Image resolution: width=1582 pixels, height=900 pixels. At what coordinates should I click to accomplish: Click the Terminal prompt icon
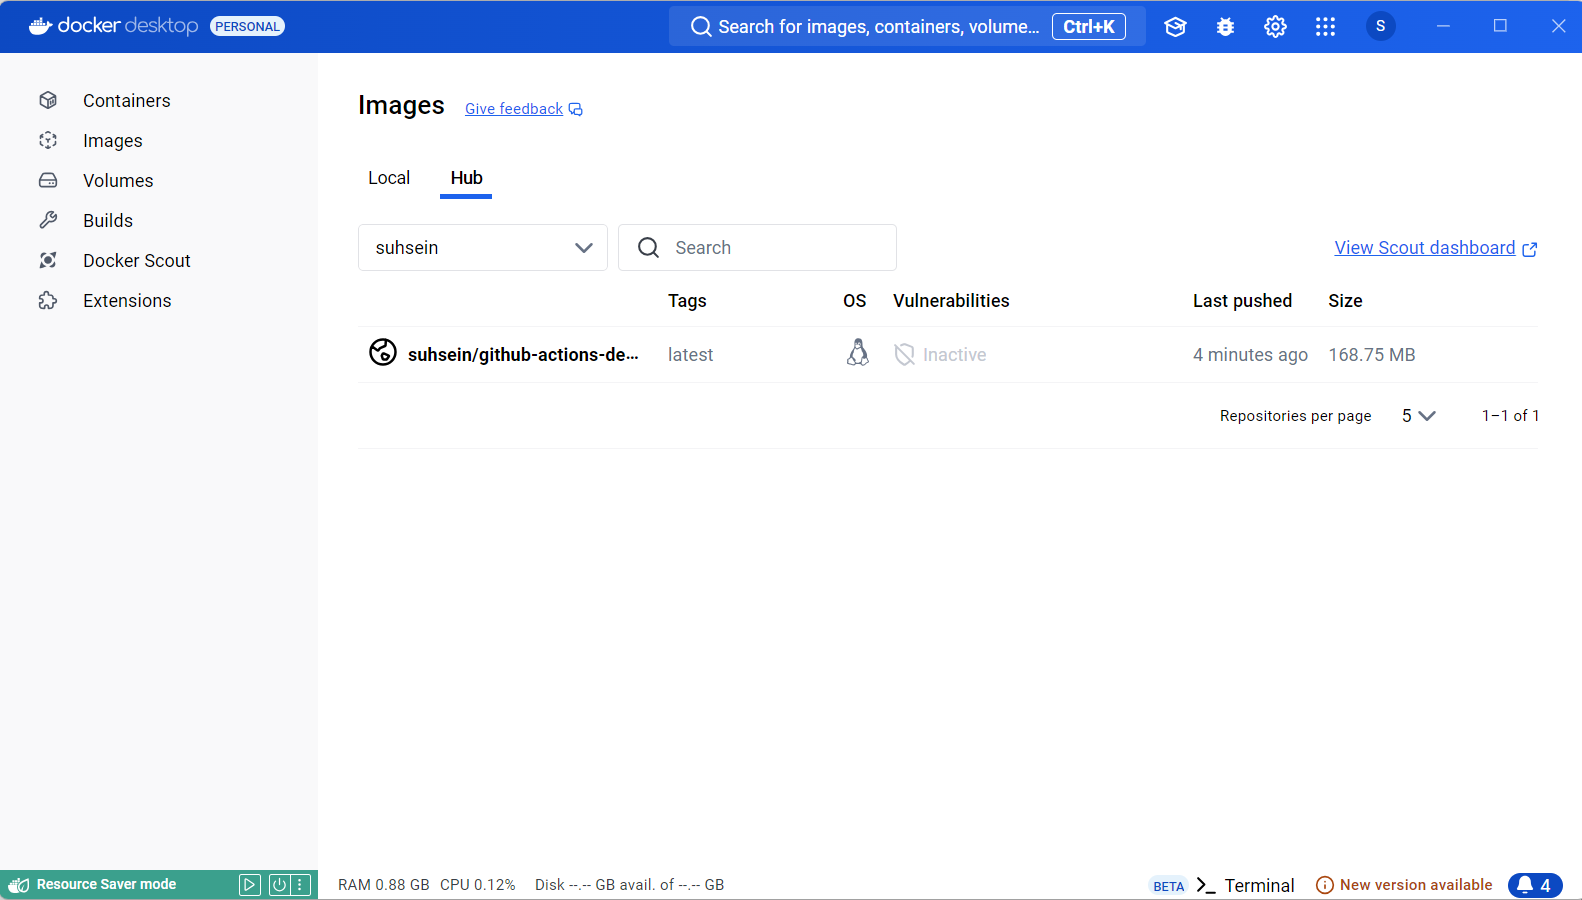1206,885
